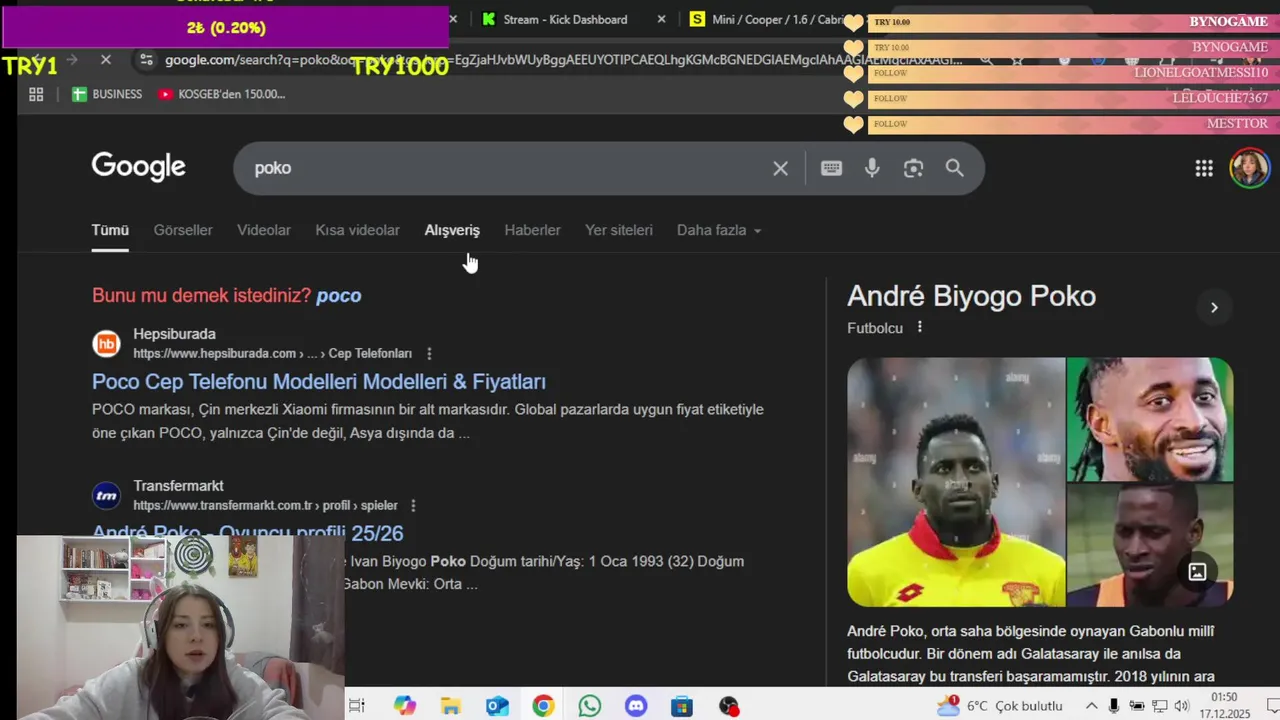Viewport: 1280px width, 720px height.
Task: Open the site information icon in the address bar
Action: (146, 60)
